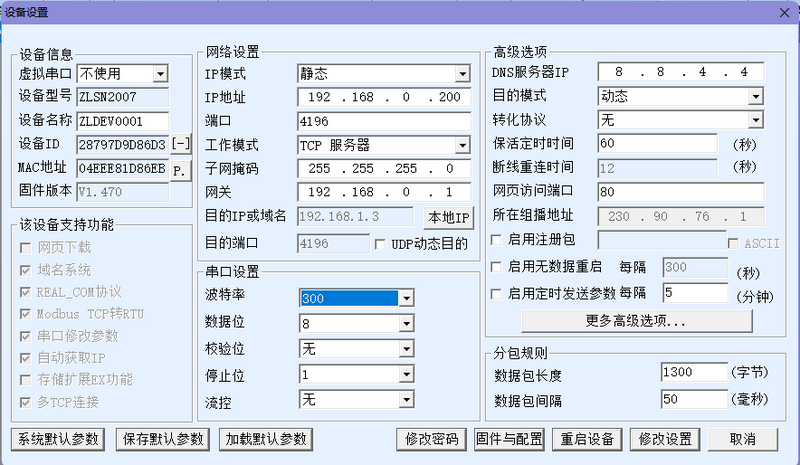Viewport: 800px width, 465px height.
Task: Enable the 启用无数据重启 checkbox
Action: coord(496,266)
